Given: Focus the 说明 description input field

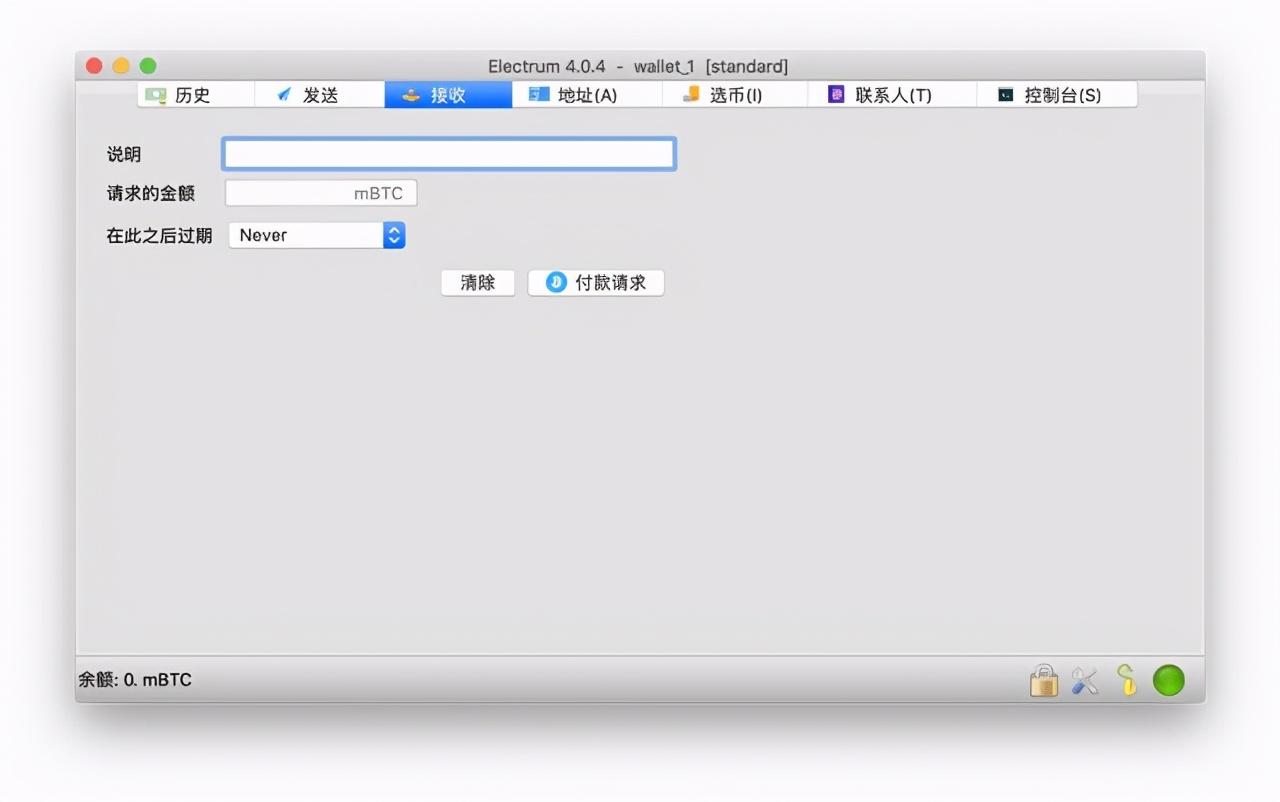Looking at the screenshot, I should 449,154.
